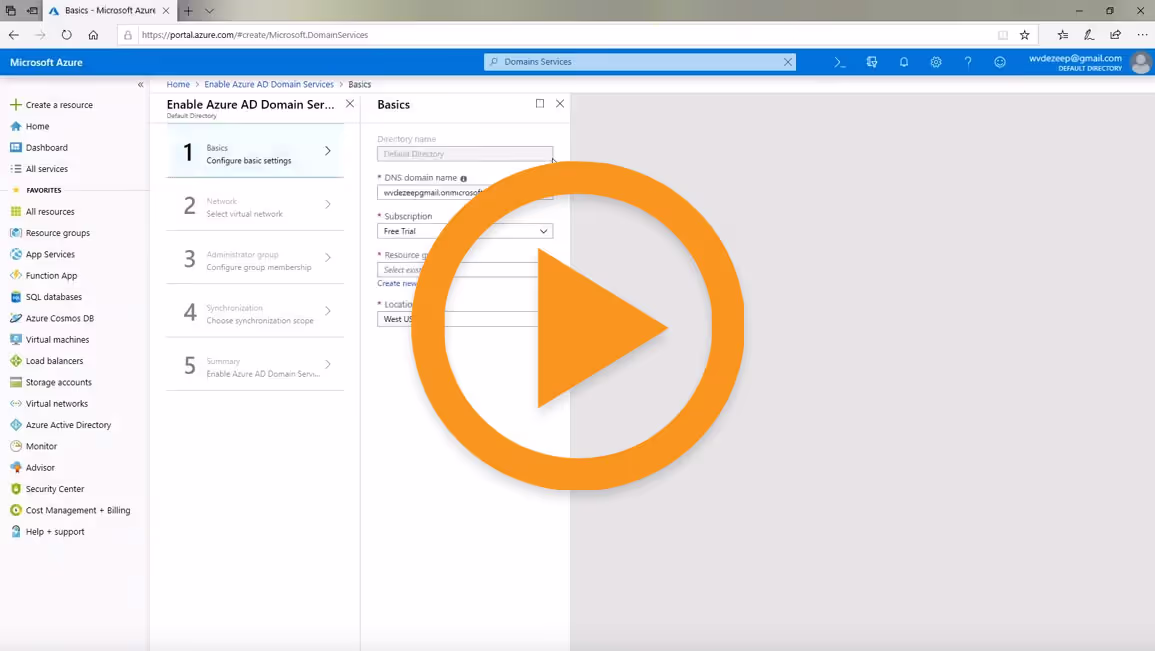Screen dimensions: 1155x651
Task: Open portal Settings gear
Action: pyautogui.click(x=936, y=63)
